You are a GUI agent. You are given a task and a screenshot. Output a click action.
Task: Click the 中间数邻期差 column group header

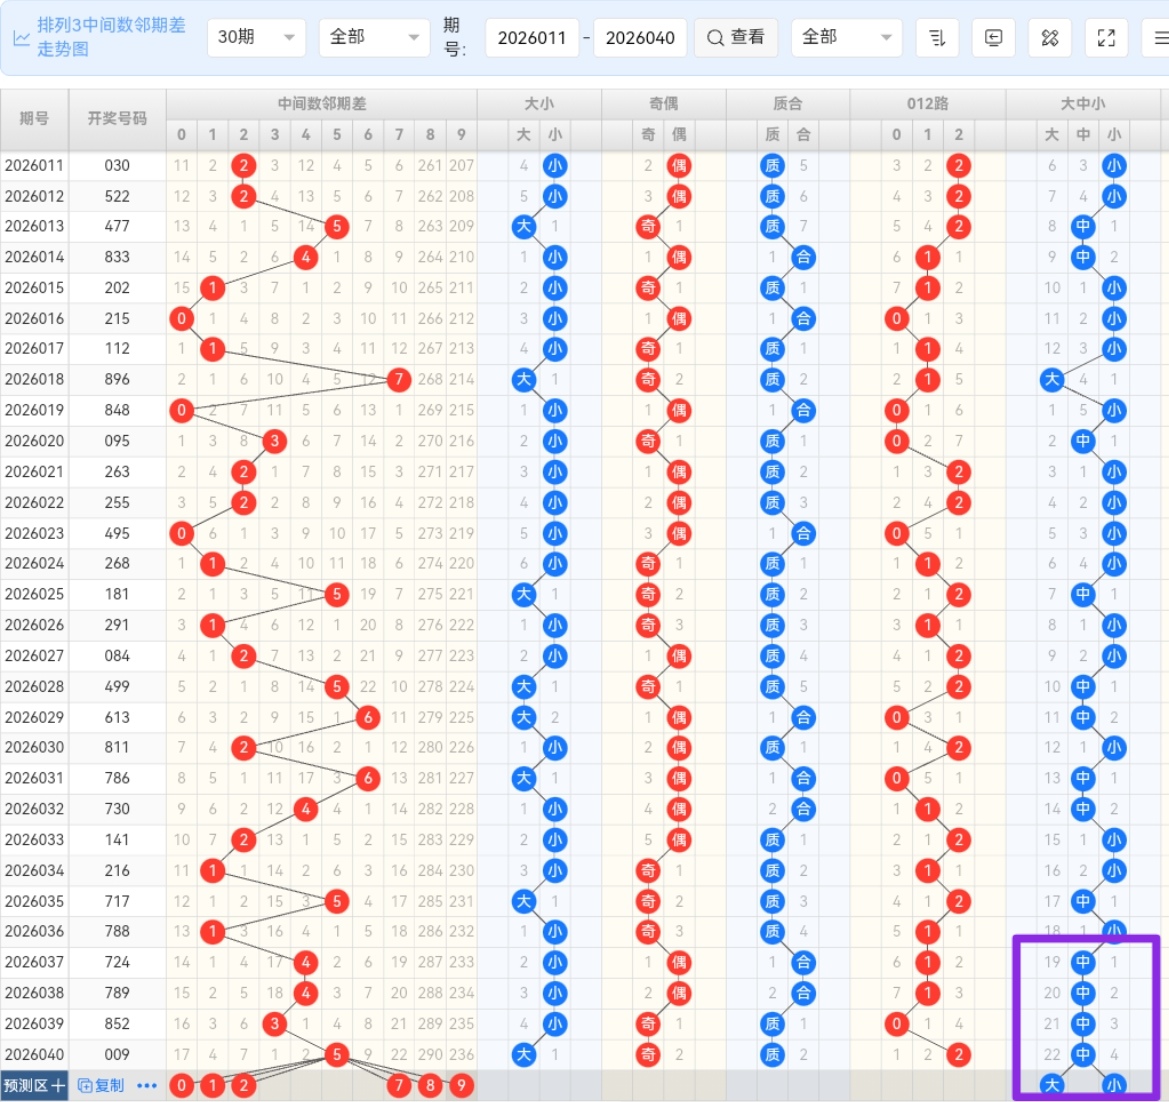[x=321, y=104]
